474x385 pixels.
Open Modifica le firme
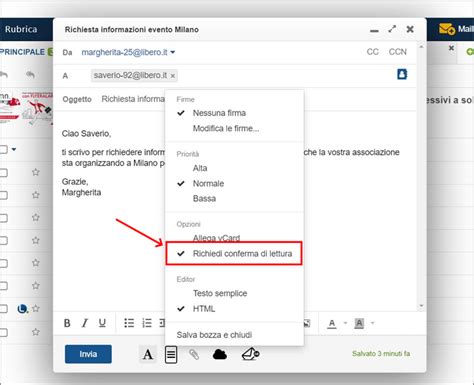(x=226, y=128)
